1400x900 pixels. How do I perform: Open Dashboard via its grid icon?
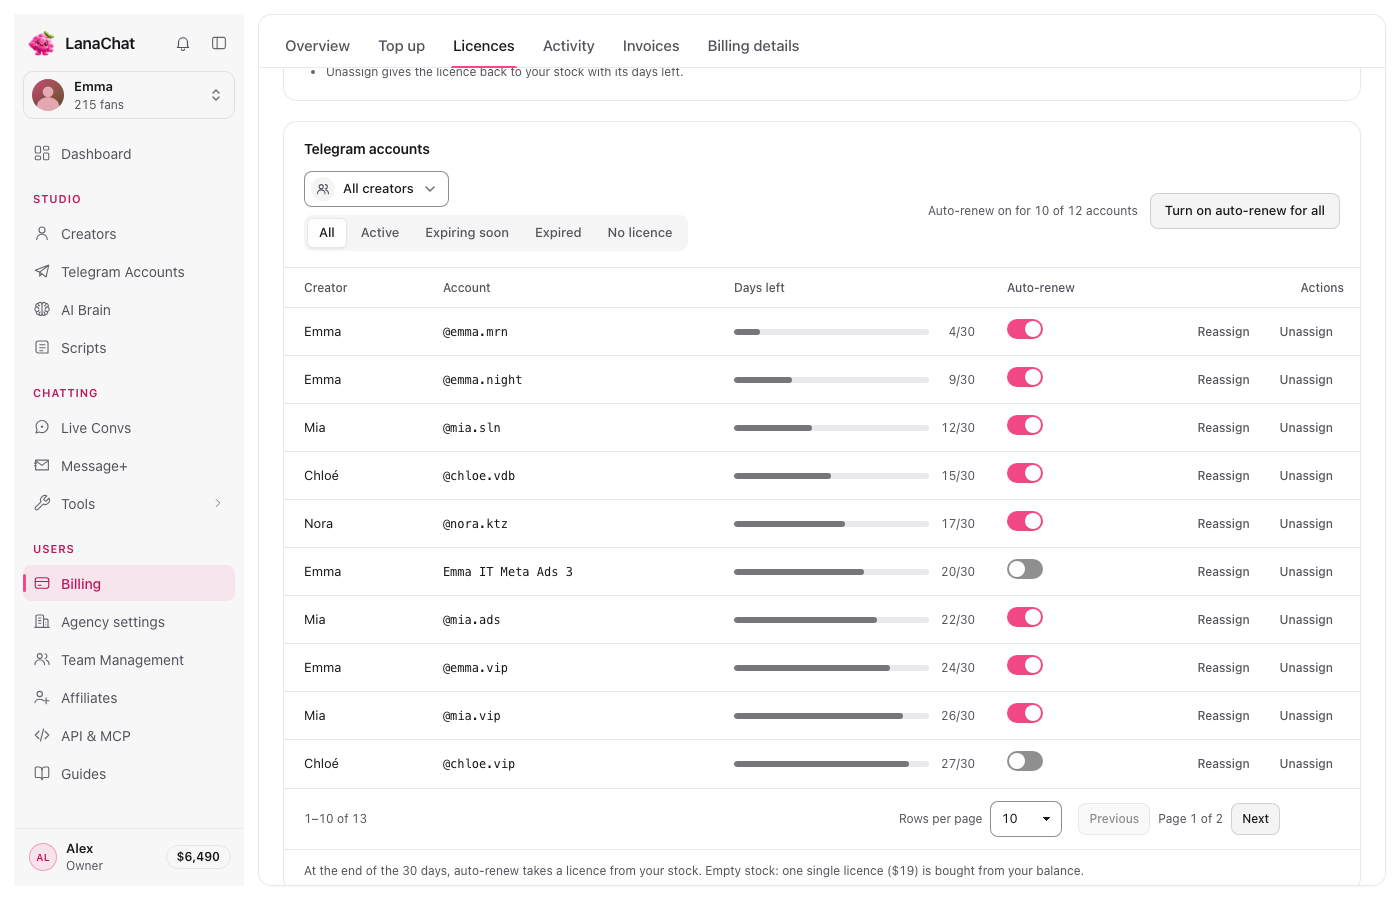42,153
